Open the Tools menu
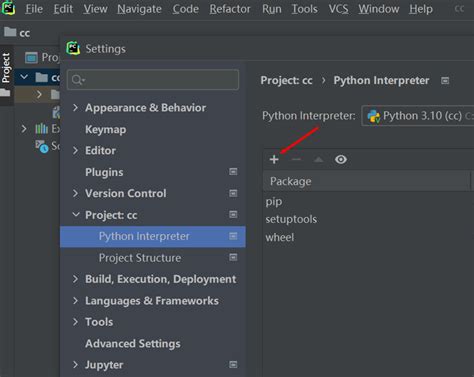 pos(305,9)
